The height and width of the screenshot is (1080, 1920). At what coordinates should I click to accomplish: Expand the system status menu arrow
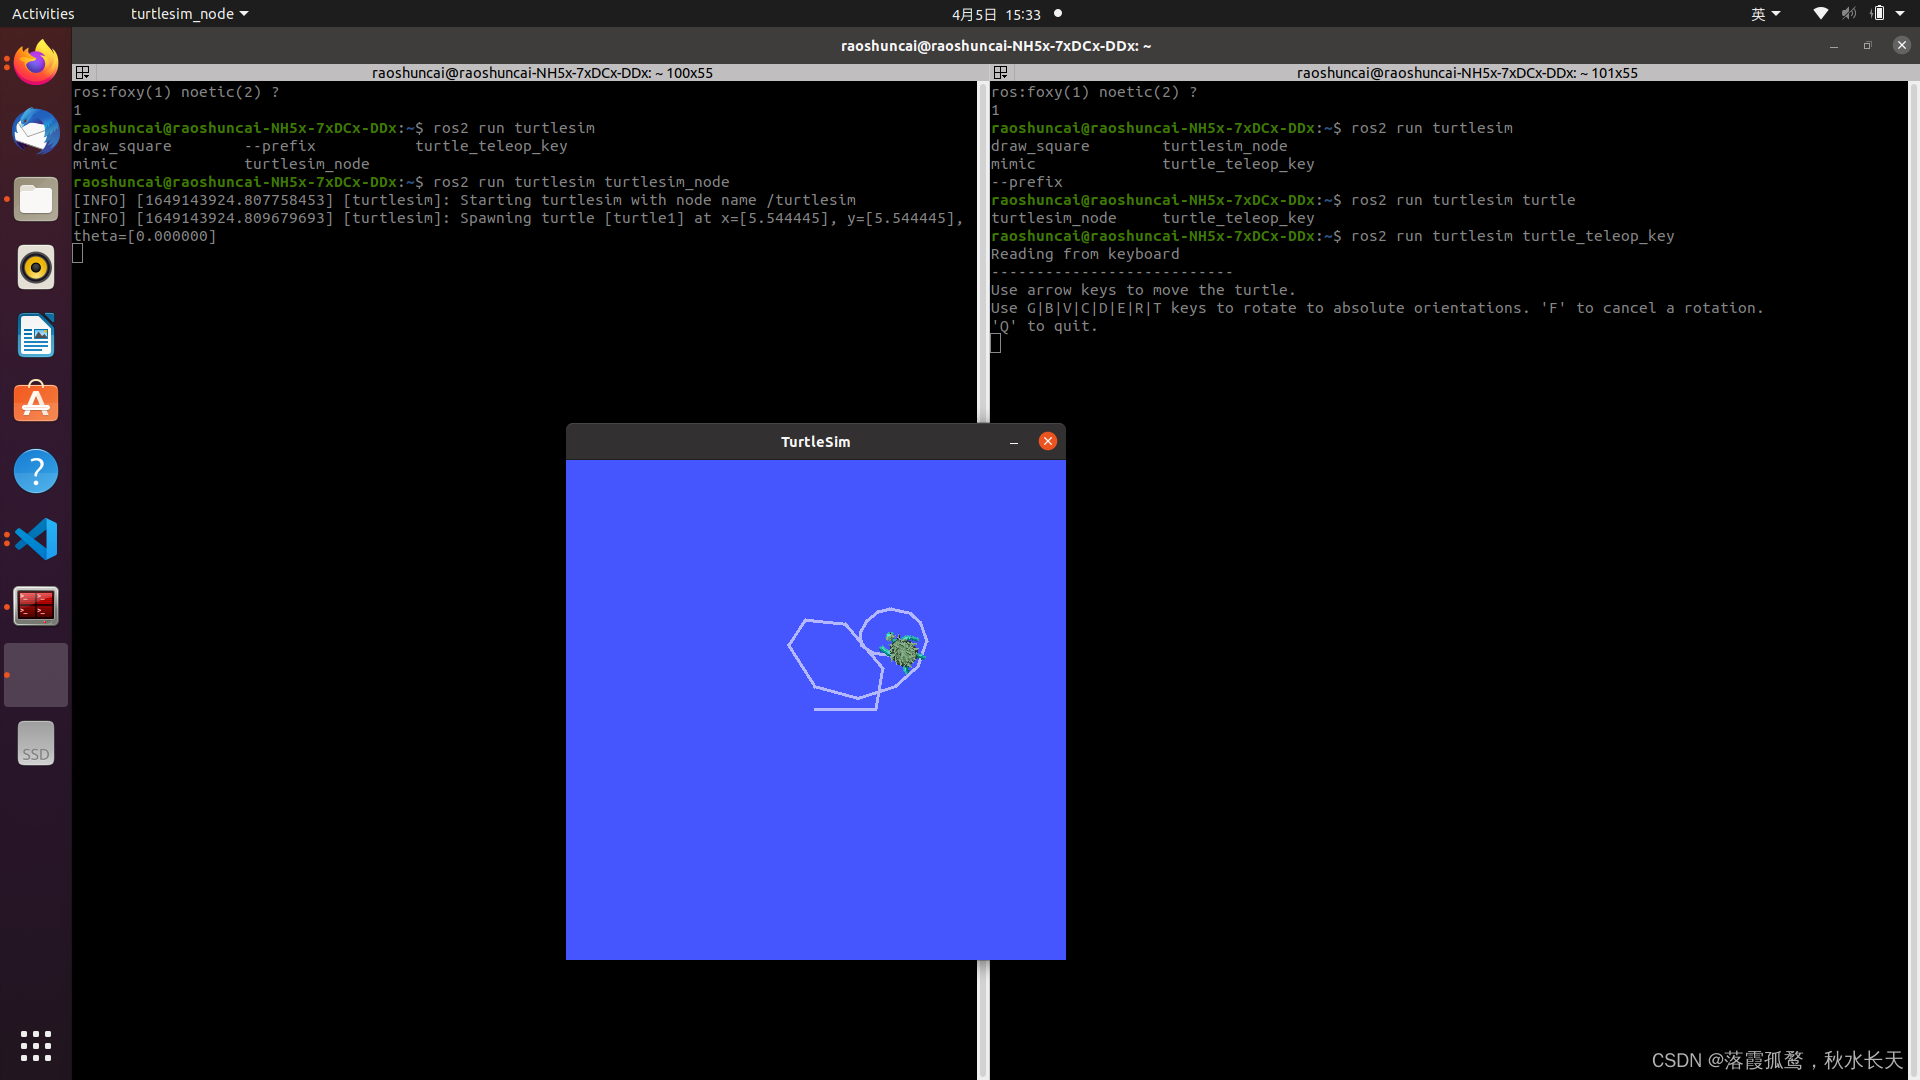tap(1900, 14)
